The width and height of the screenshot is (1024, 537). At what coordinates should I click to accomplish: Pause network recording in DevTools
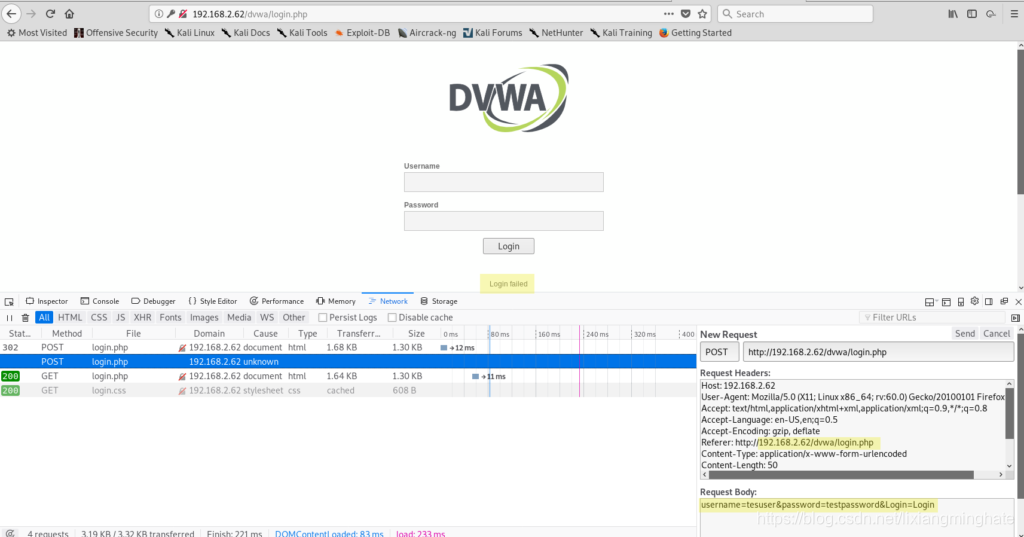tap(9, 317)
